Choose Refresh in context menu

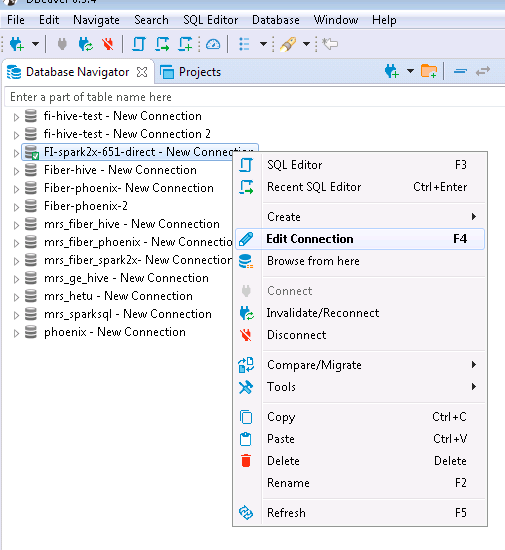[x=360, y=513]
